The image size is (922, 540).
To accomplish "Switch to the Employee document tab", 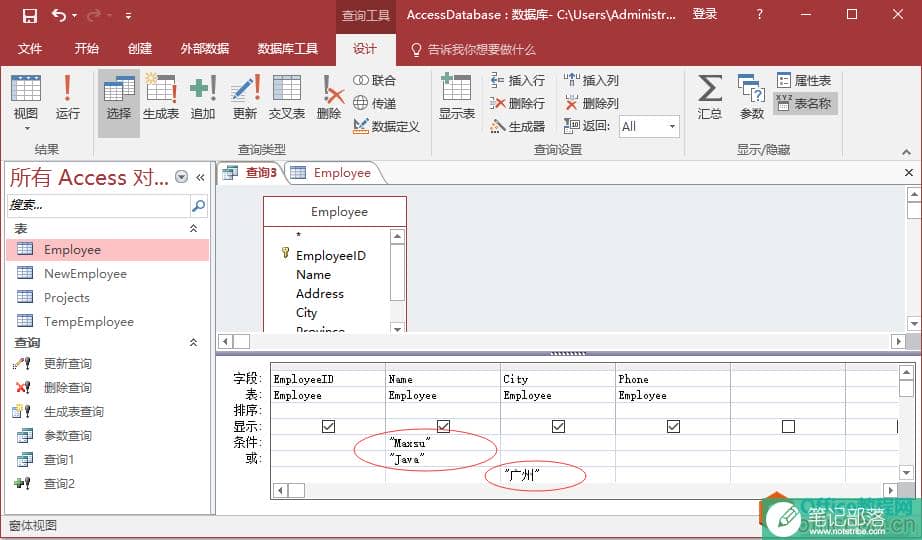I will pos(333,172).
